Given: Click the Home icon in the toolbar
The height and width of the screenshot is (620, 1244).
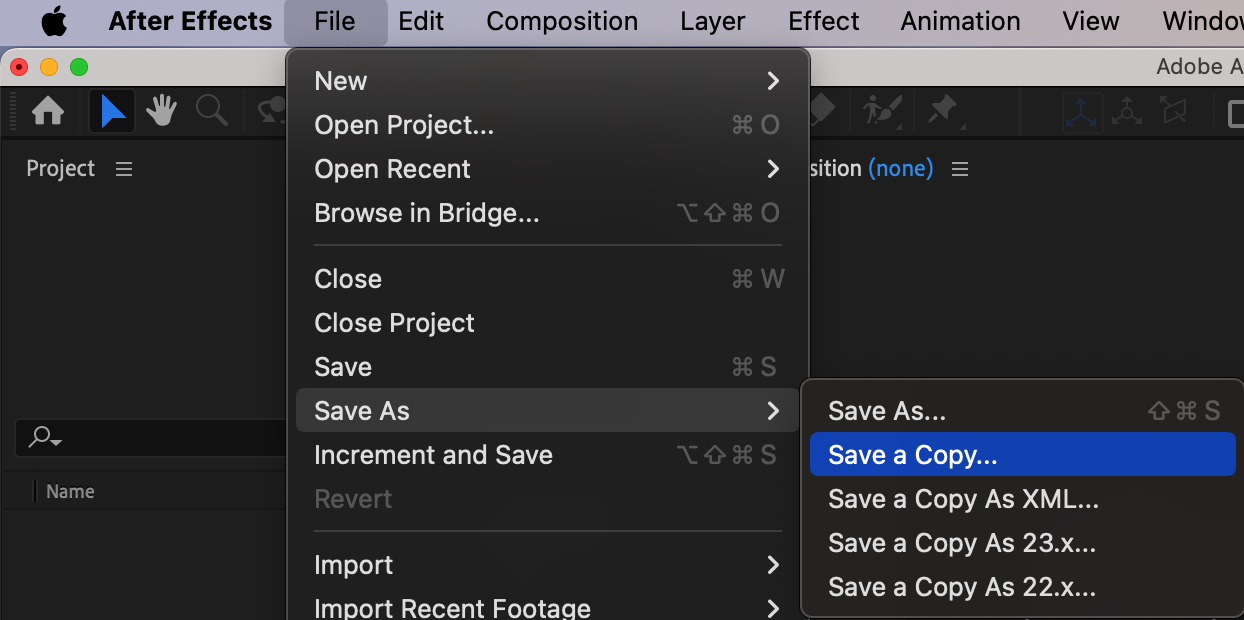Looking at the screenshot, I should (x=48, y=111).
